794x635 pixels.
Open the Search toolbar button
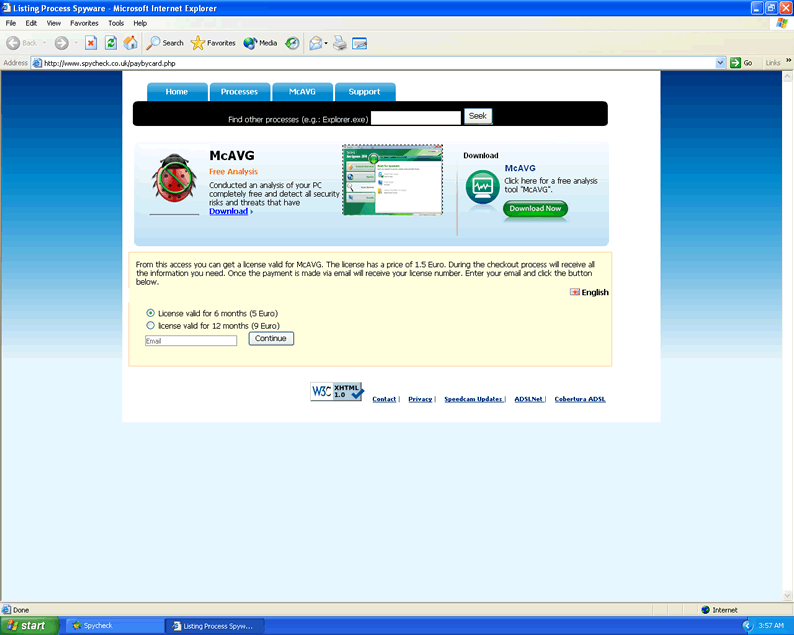tap(165, 43)
